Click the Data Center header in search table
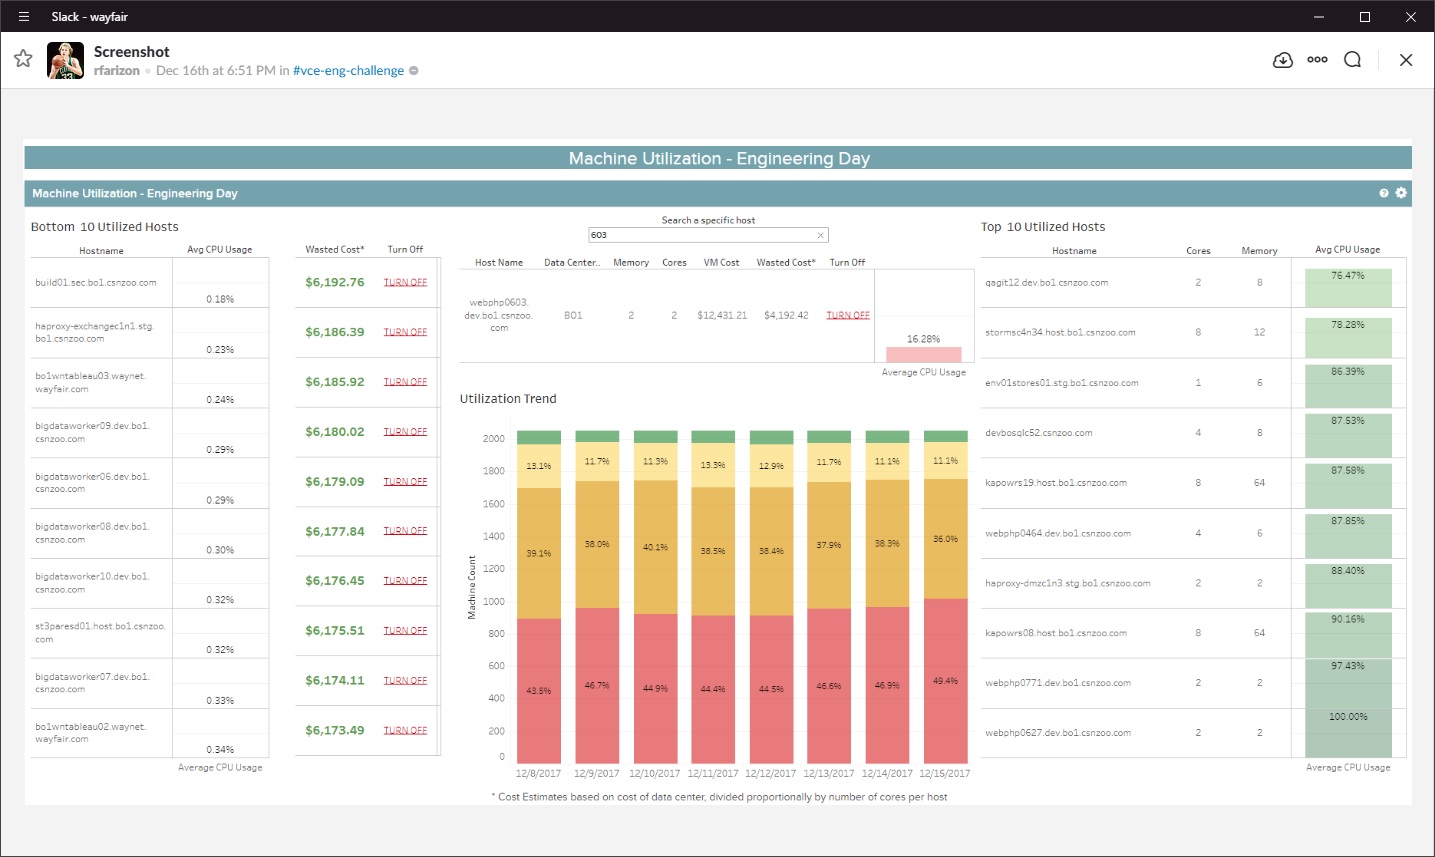 pyautogui.click(x=572, y=263)
